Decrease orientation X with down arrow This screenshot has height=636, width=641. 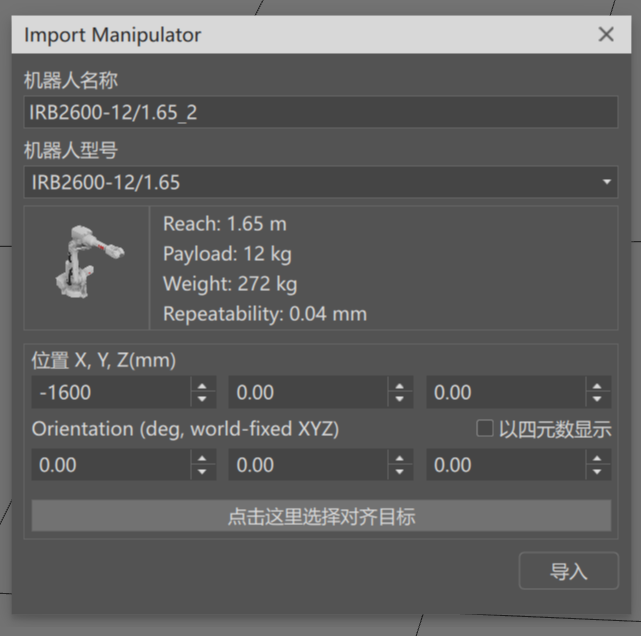[202, 472]
